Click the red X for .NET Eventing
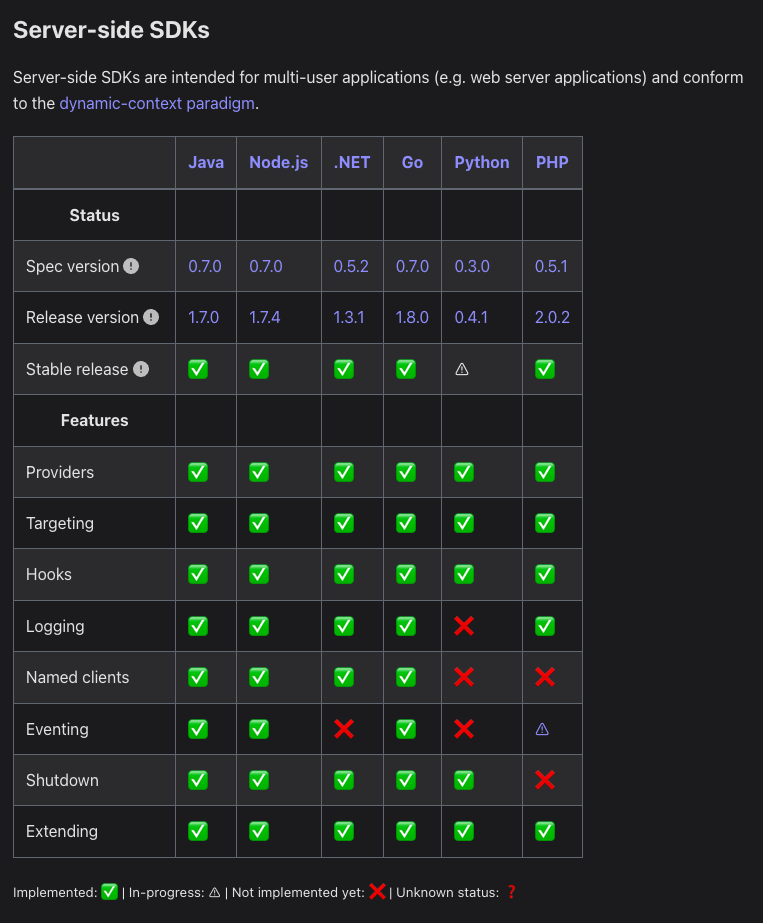Viewport: 763px width, 923px height. pos(344,728)
